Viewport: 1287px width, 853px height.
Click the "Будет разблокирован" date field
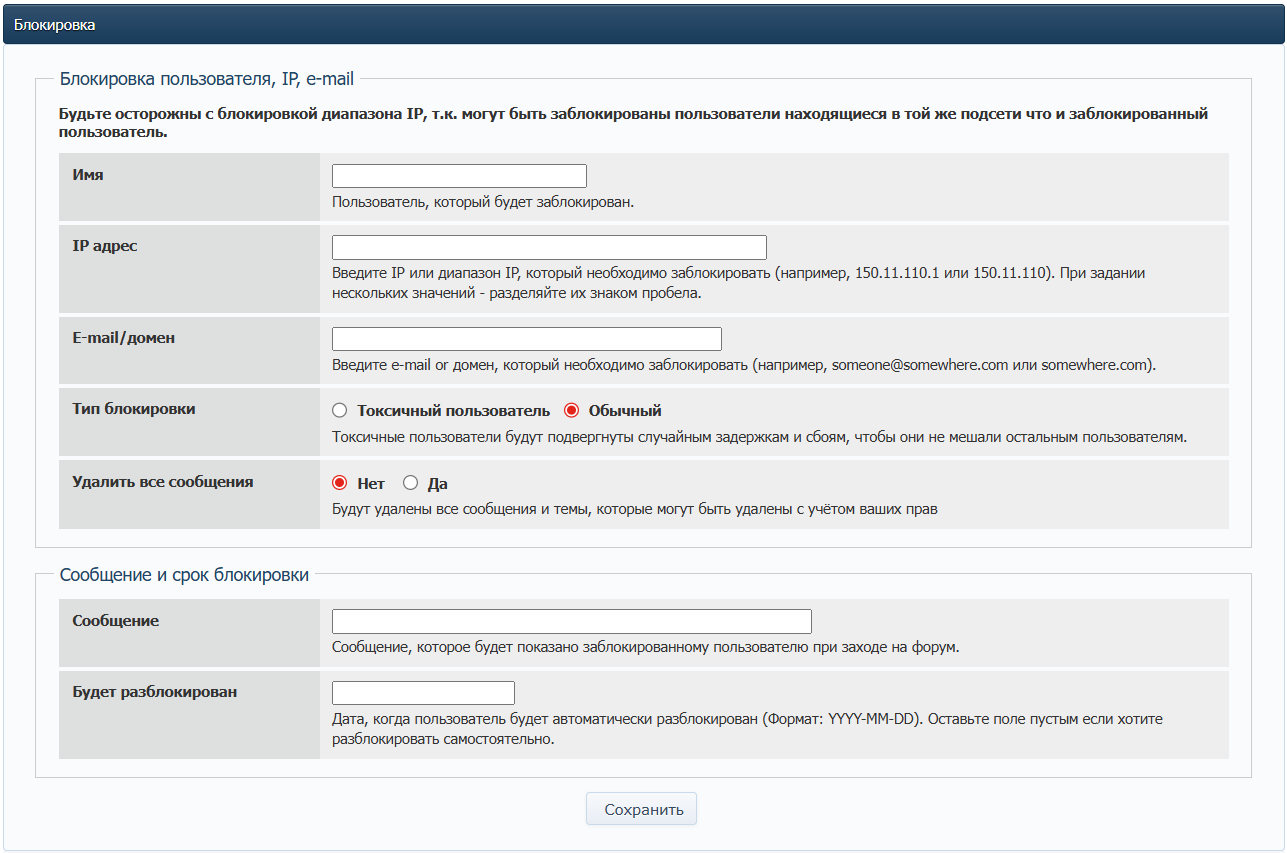click(x=423, y=693)
